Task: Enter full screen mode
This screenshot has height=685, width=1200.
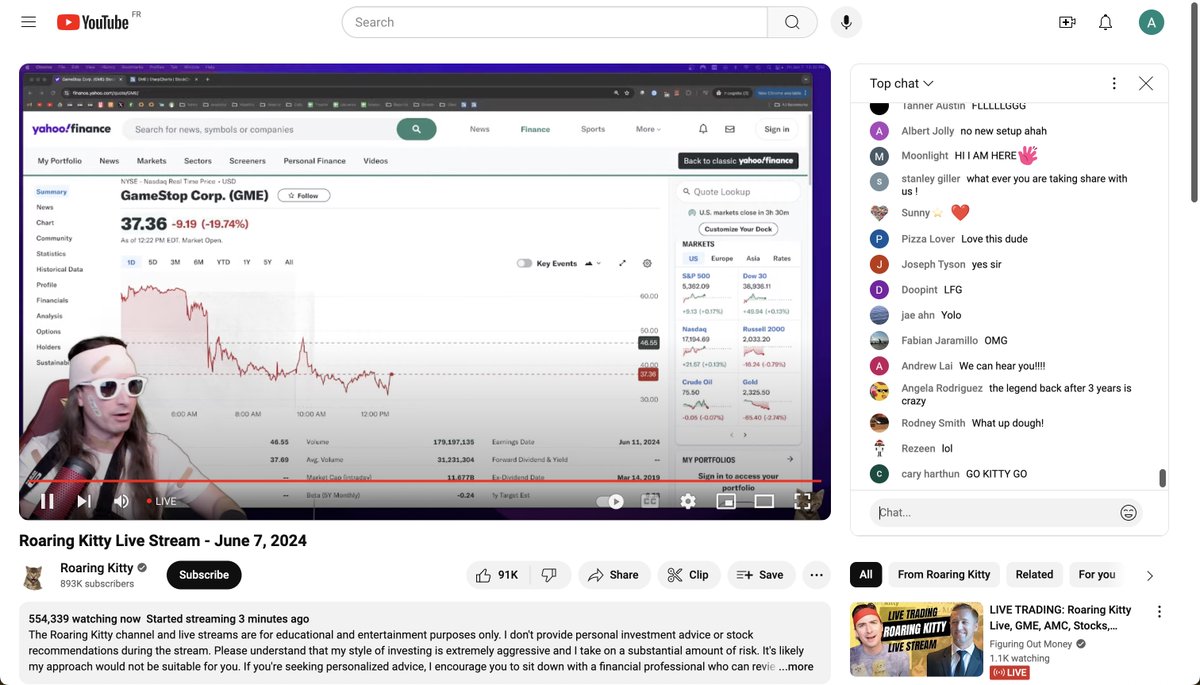Action: point(802,501)
